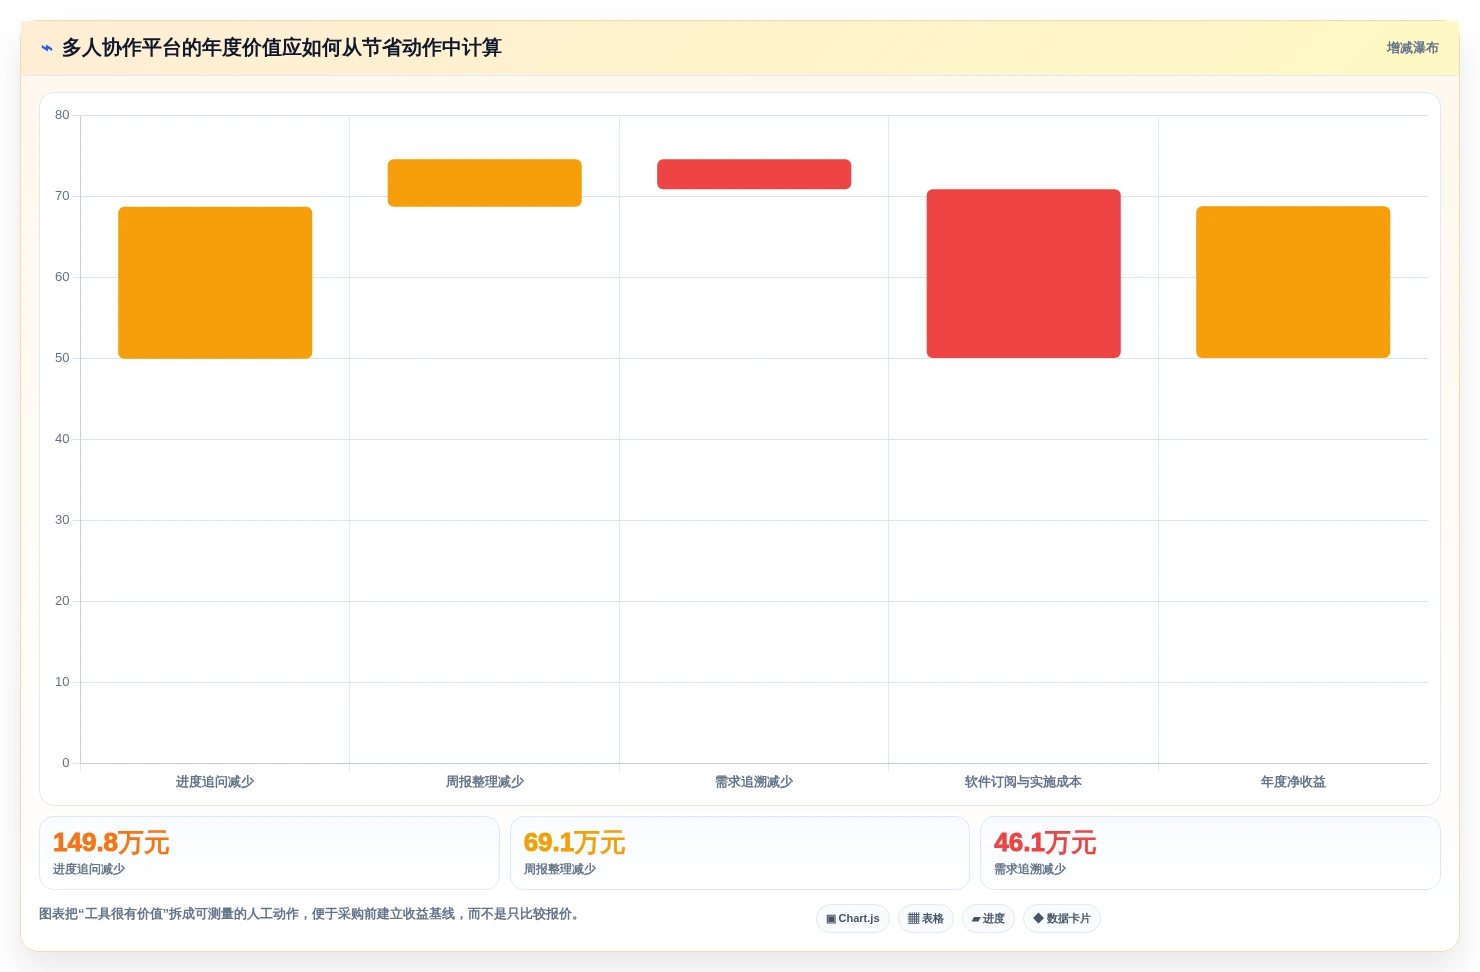Click the orange 进度追问减少 bar
The height and width of the screenshot is (972, 1480).
tap(215, 282)
